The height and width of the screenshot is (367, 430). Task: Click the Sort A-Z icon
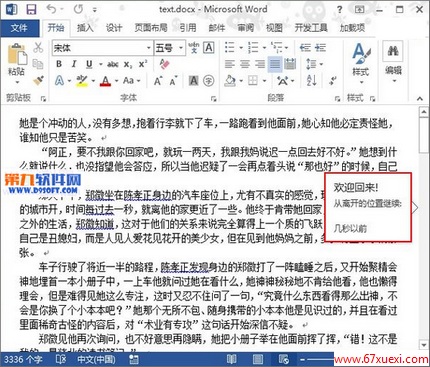point(311,80)
